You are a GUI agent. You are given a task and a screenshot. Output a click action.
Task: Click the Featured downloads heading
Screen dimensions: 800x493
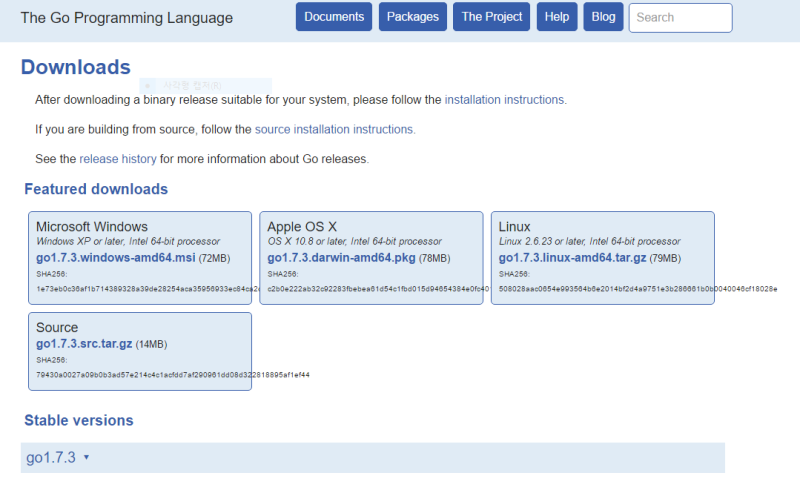coord(96,189)
